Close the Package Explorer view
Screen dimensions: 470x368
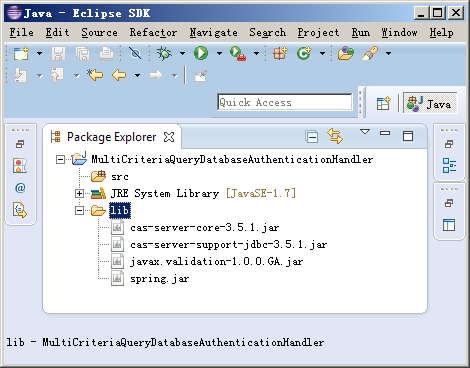(169, 137)
